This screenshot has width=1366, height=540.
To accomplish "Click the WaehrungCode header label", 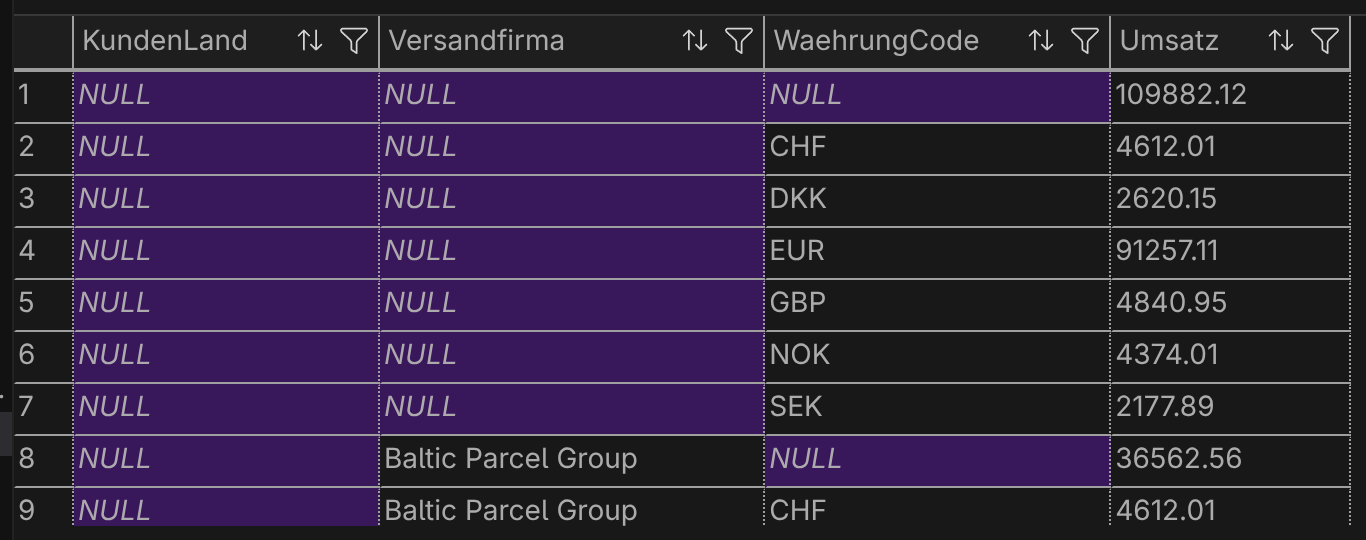I will (875, 41).
